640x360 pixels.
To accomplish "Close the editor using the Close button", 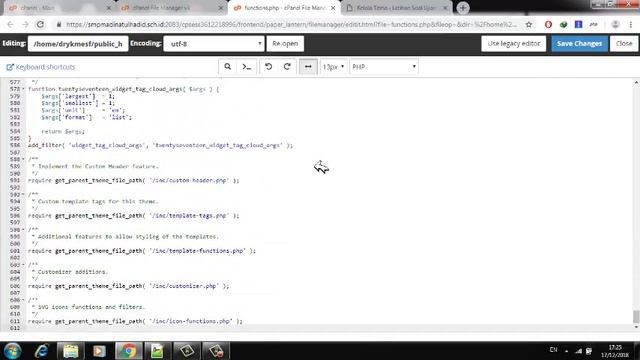I will [624, 44].
